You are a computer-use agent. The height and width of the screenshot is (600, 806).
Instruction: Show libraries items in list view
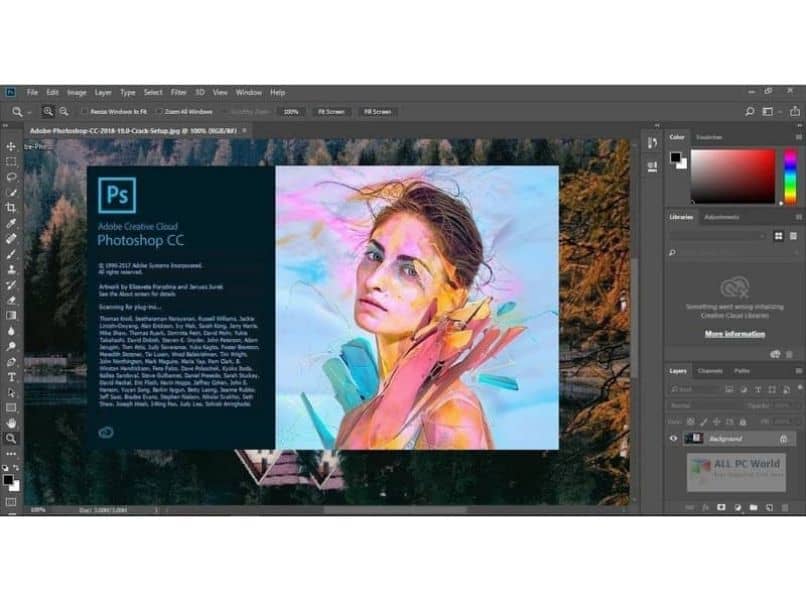(793, 236)
